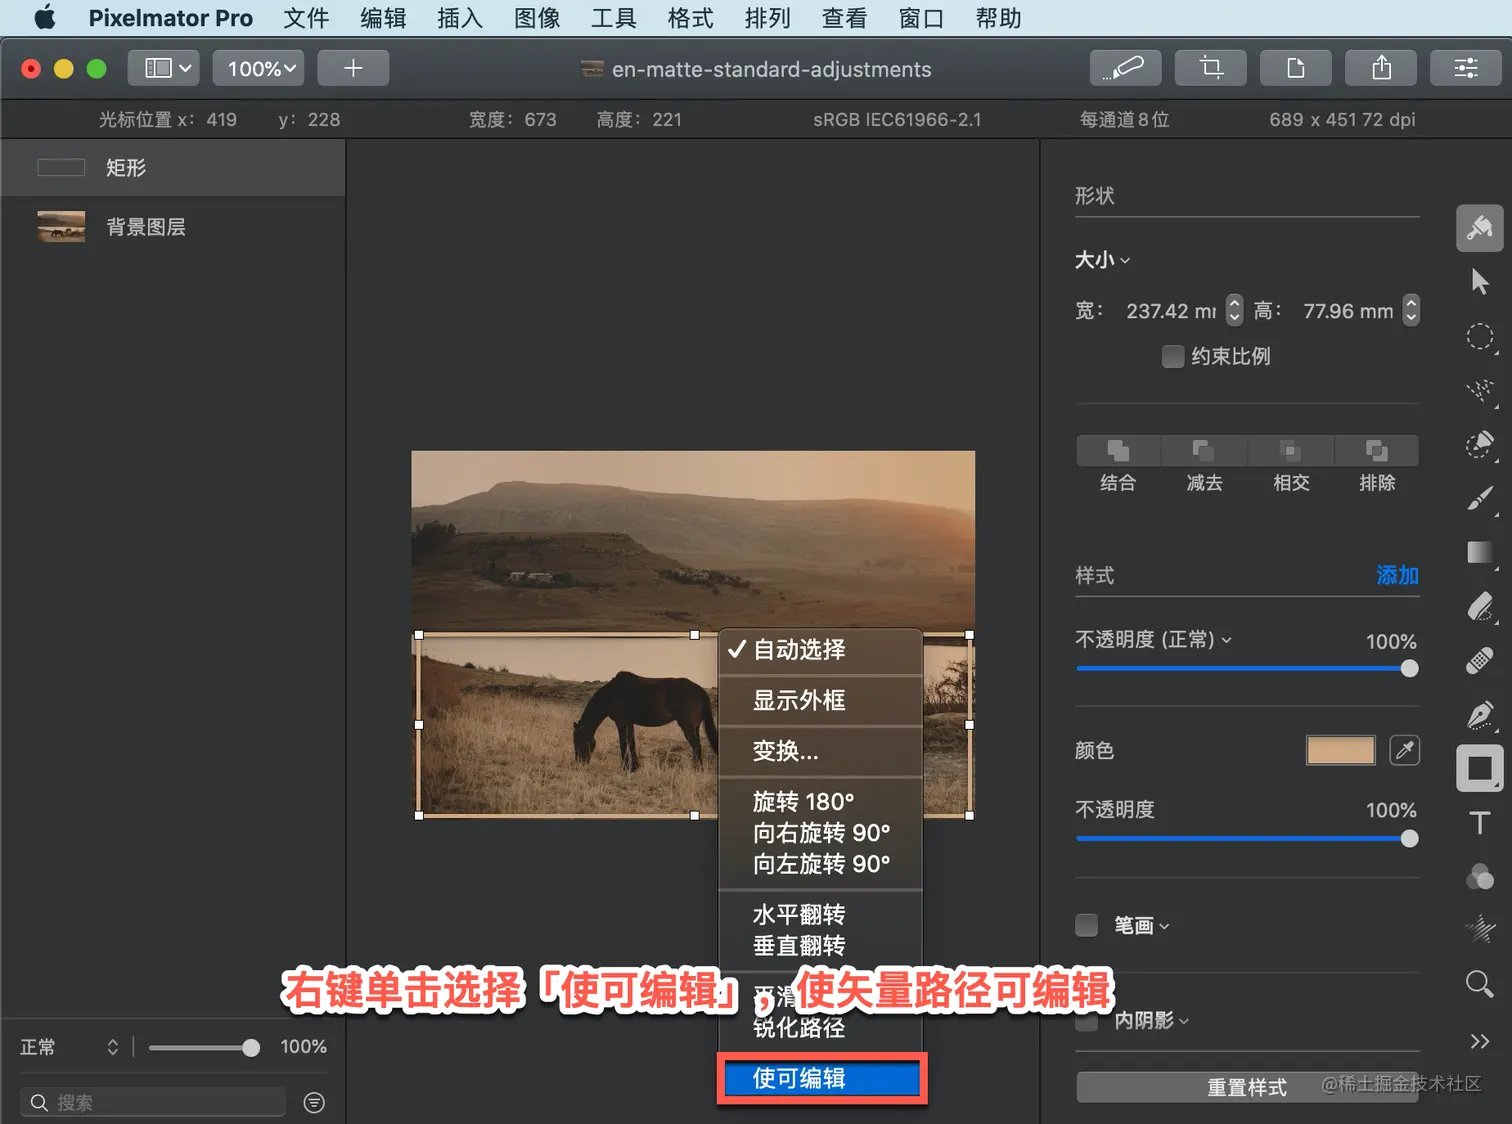The height and width of the screenshot is (1124, 1512).
Task: Choose 水平翻转 in the context menu
Action: coord(820,915)
